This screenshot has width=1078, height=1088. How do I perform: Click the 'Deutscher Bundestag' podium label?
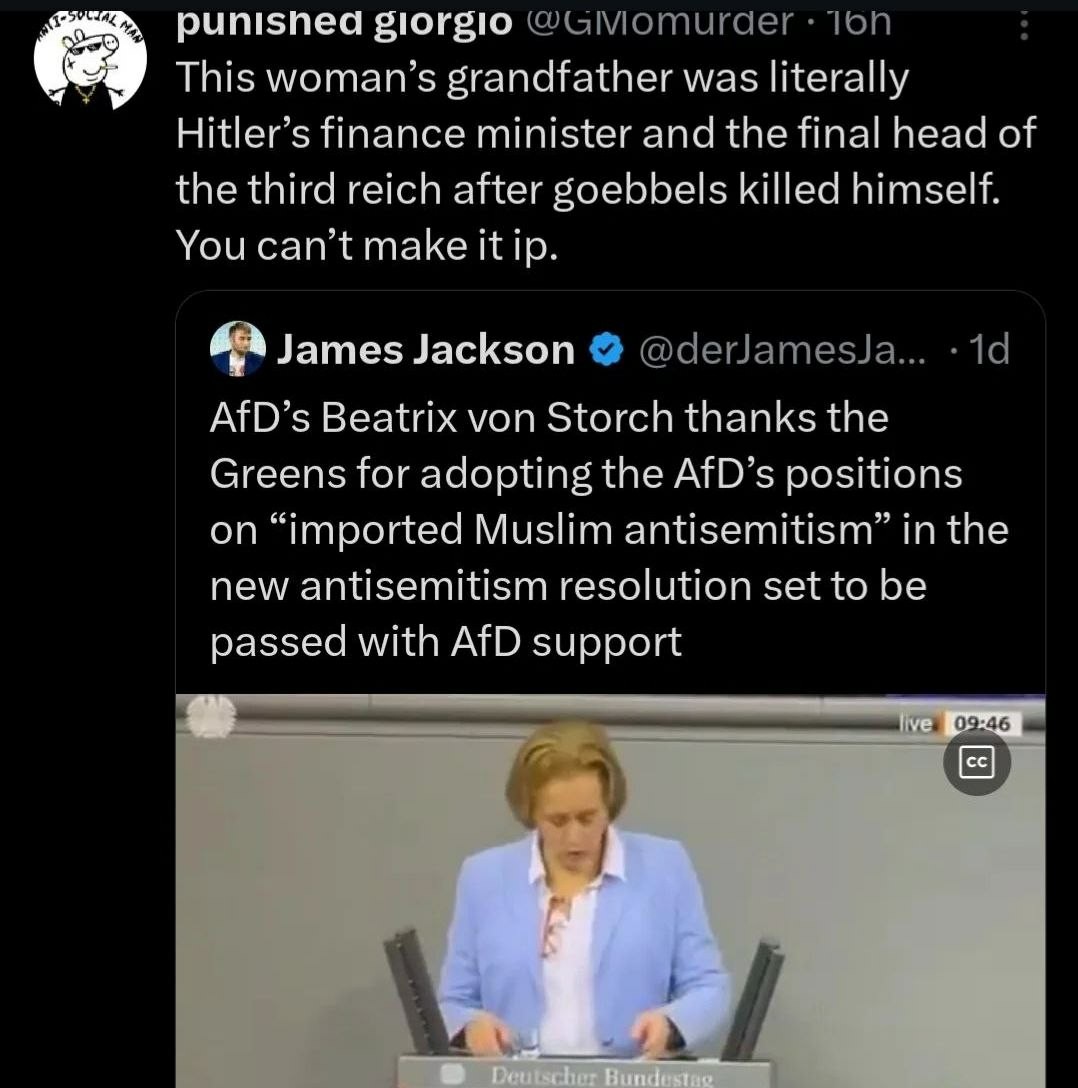pos(602,1077)
